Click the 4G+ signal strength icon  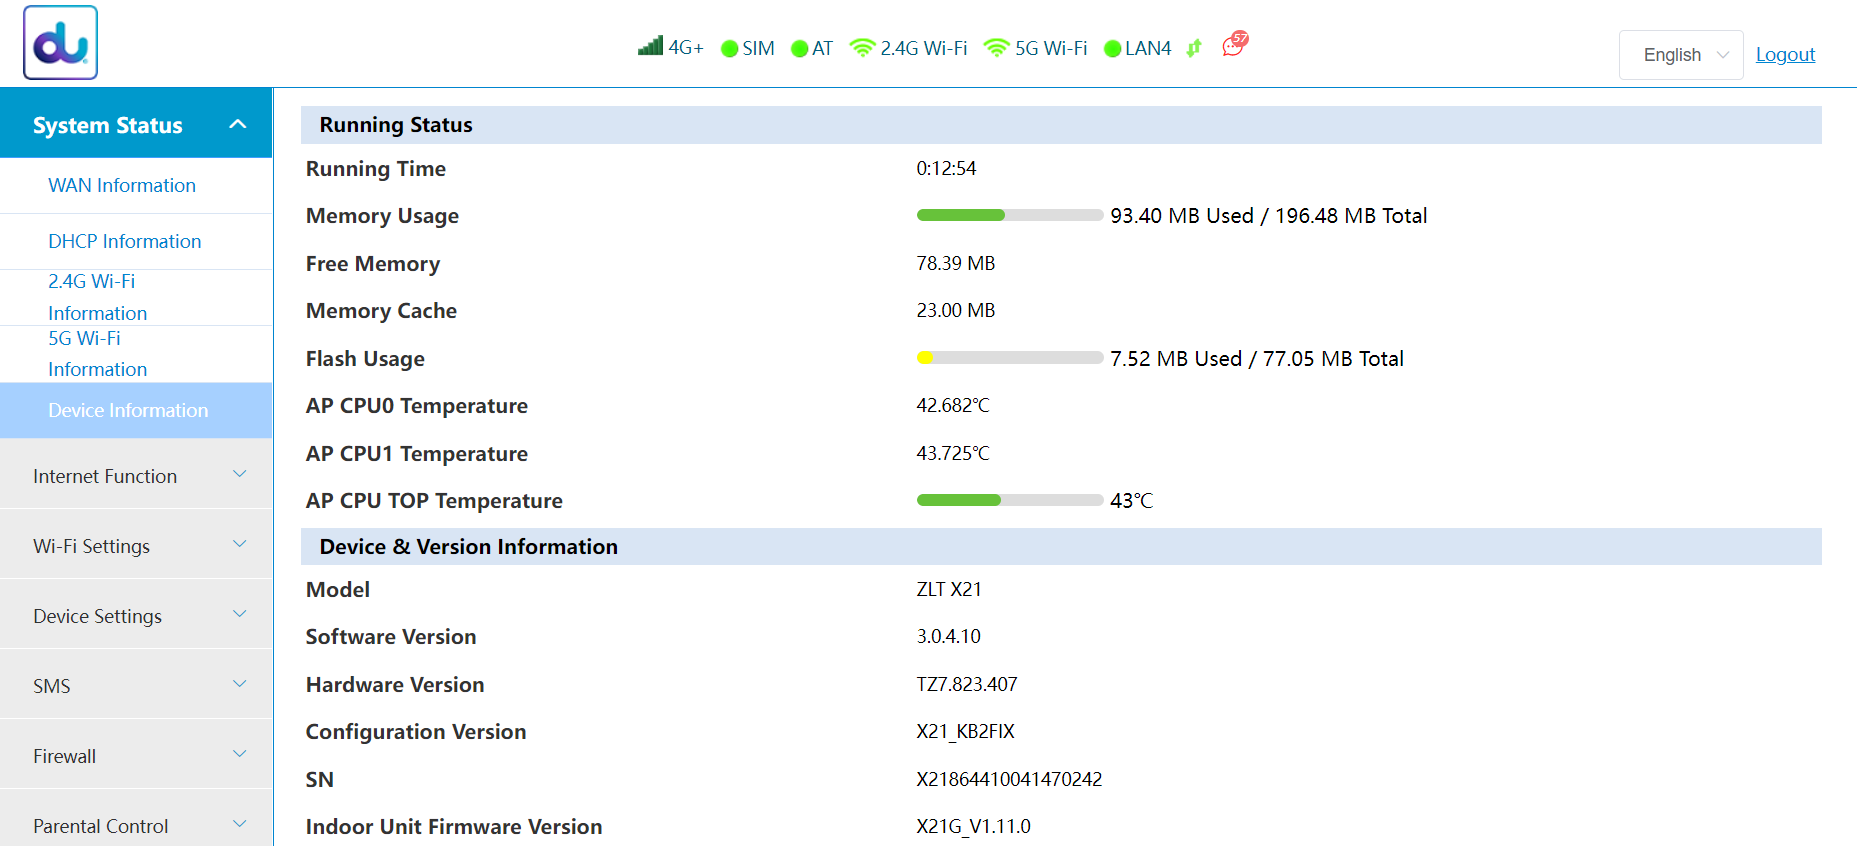coord(651,46)
